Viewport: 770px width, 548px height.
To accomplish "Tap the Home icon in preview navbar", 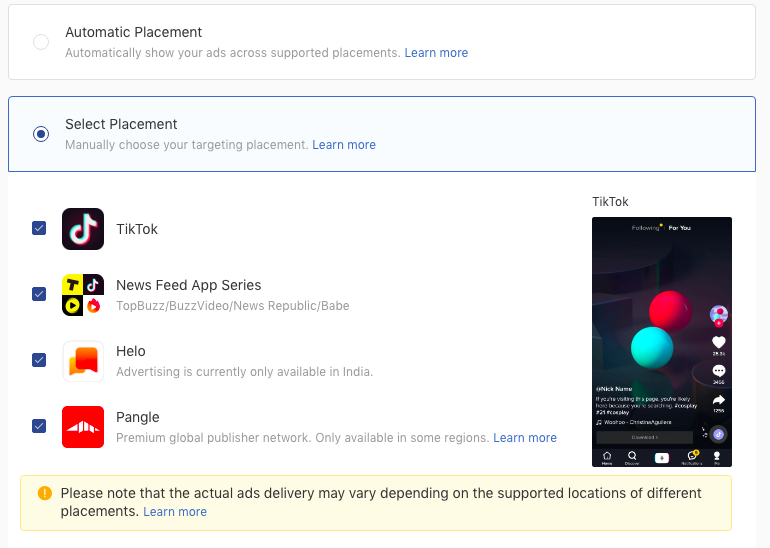I will (607, 458).
